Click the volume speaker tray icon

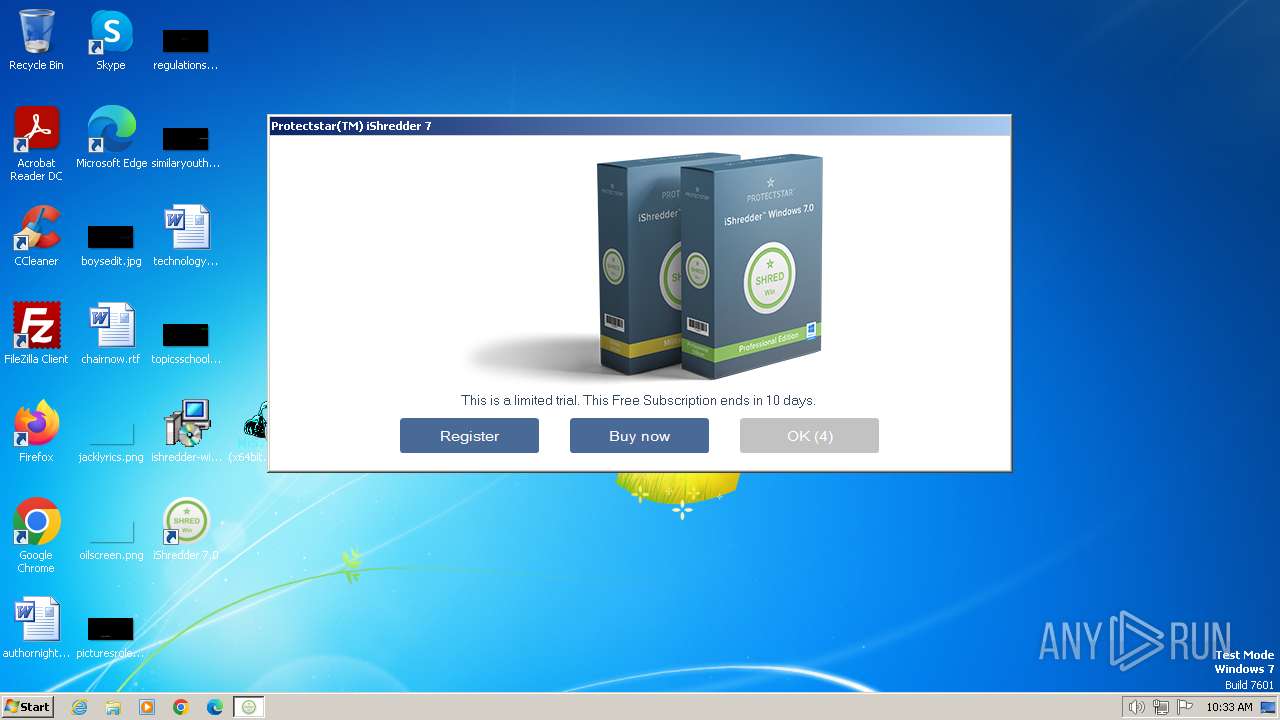tap(1136, 707)
